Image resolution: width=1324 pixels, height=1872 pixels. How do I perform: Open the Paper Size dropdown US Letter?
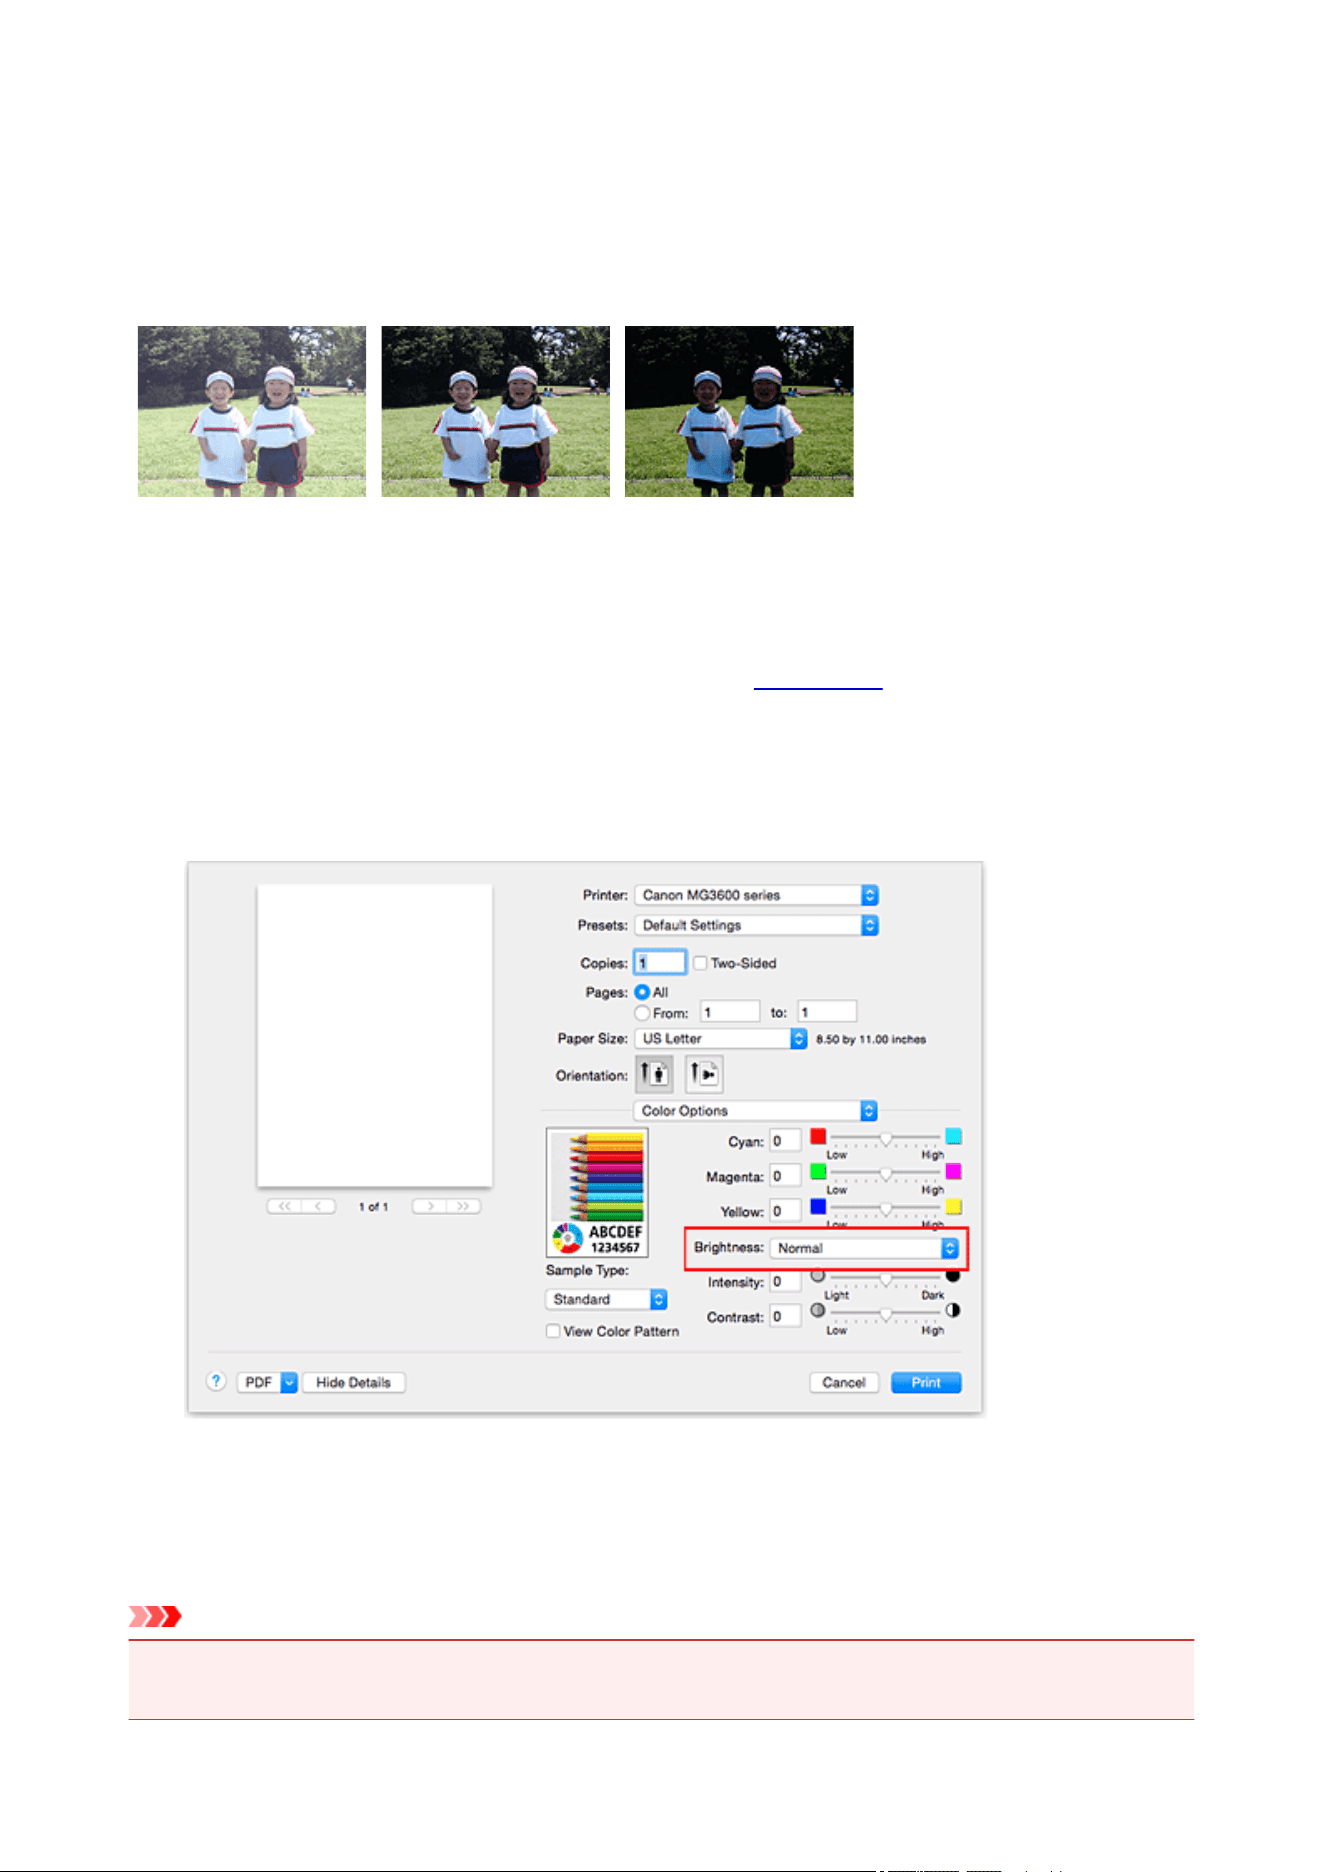[720, 1039]
